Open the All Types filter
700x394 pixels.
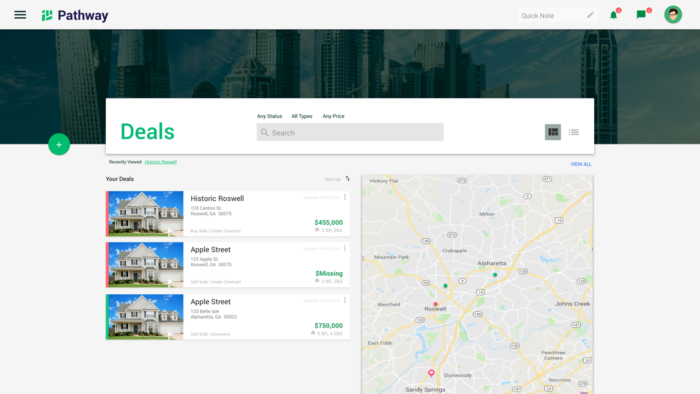point(302,116)
